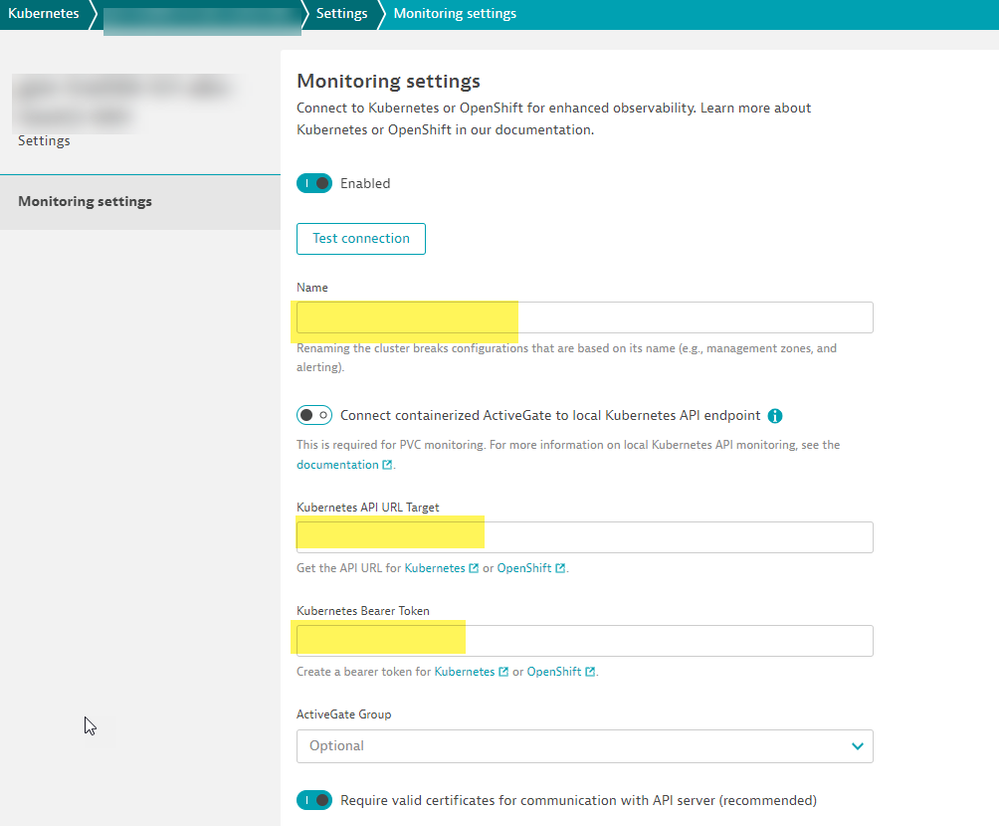Open Kubernetes link for creating bearer token
The image size is (999, 826).
coord(465,672)
